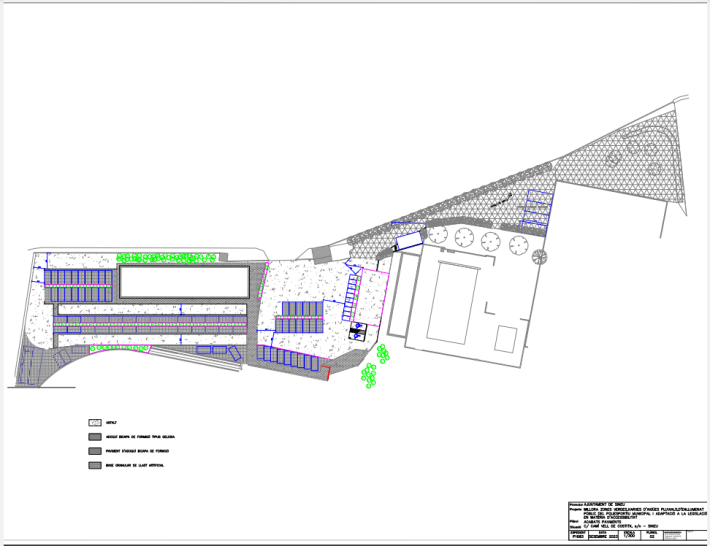Screen dimensions: 710x546
Task: Click the red corner marking at parking edge
Action: click(x=327, y=373)
